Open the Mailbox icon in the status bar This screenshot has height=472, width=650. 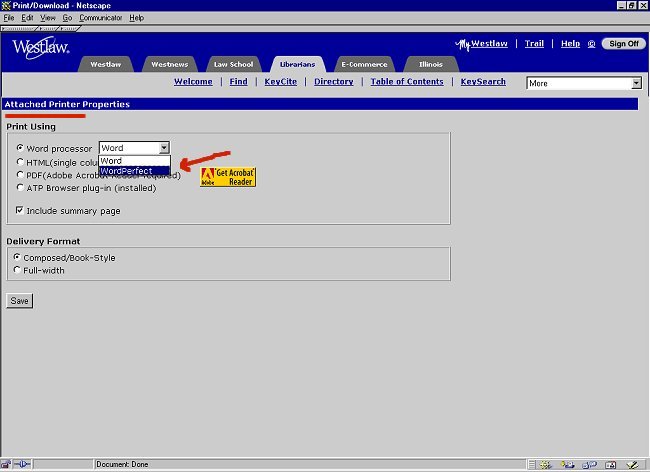pyautogui.click(x=566, y=464)
